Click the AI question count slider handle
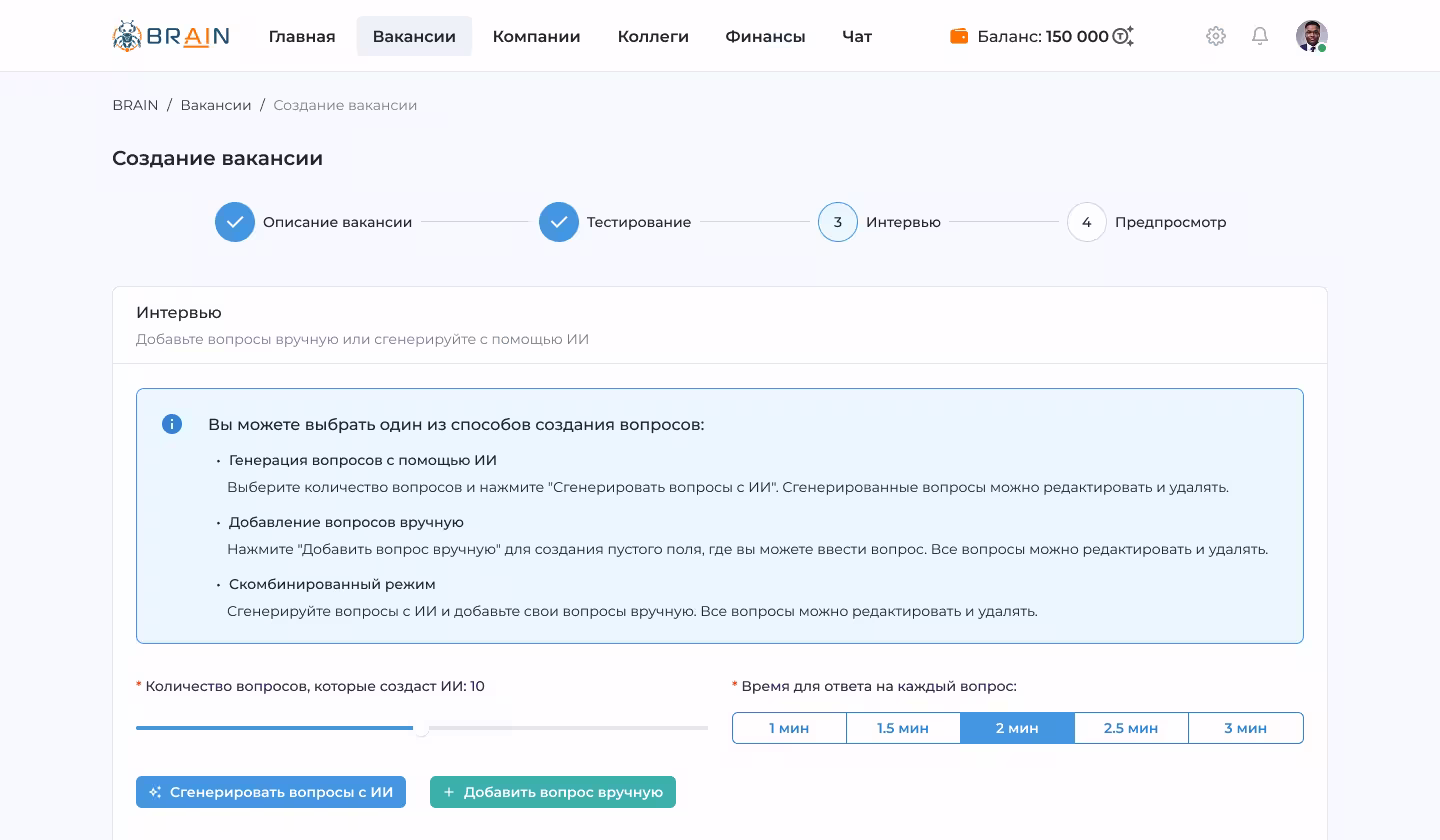This screenshot has height=840, width=1440. (421, 729)
